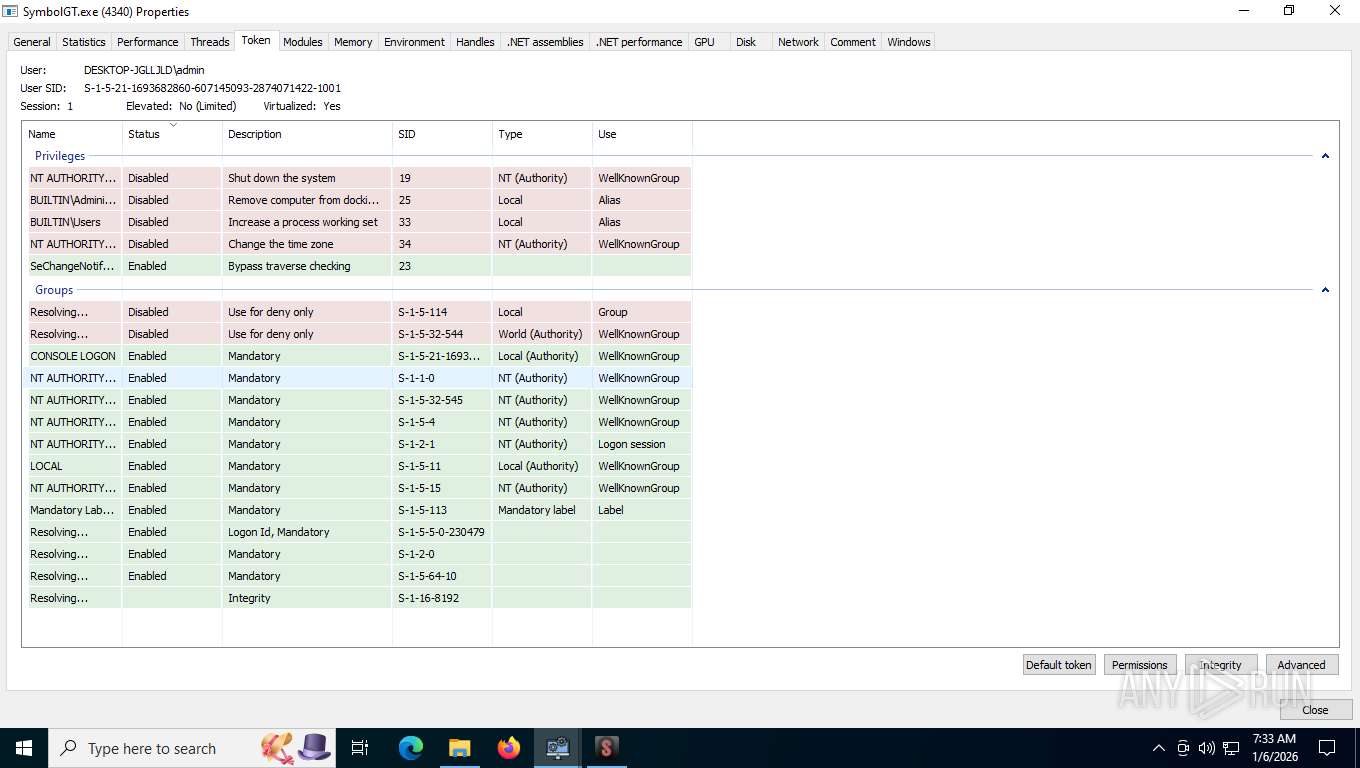Open the network status tray icon
1360x768 pixels.
1231,748
